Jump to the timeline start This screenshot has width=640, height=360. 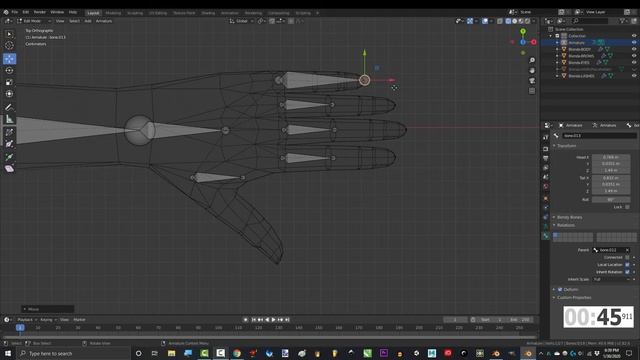[x=253, y=320]
